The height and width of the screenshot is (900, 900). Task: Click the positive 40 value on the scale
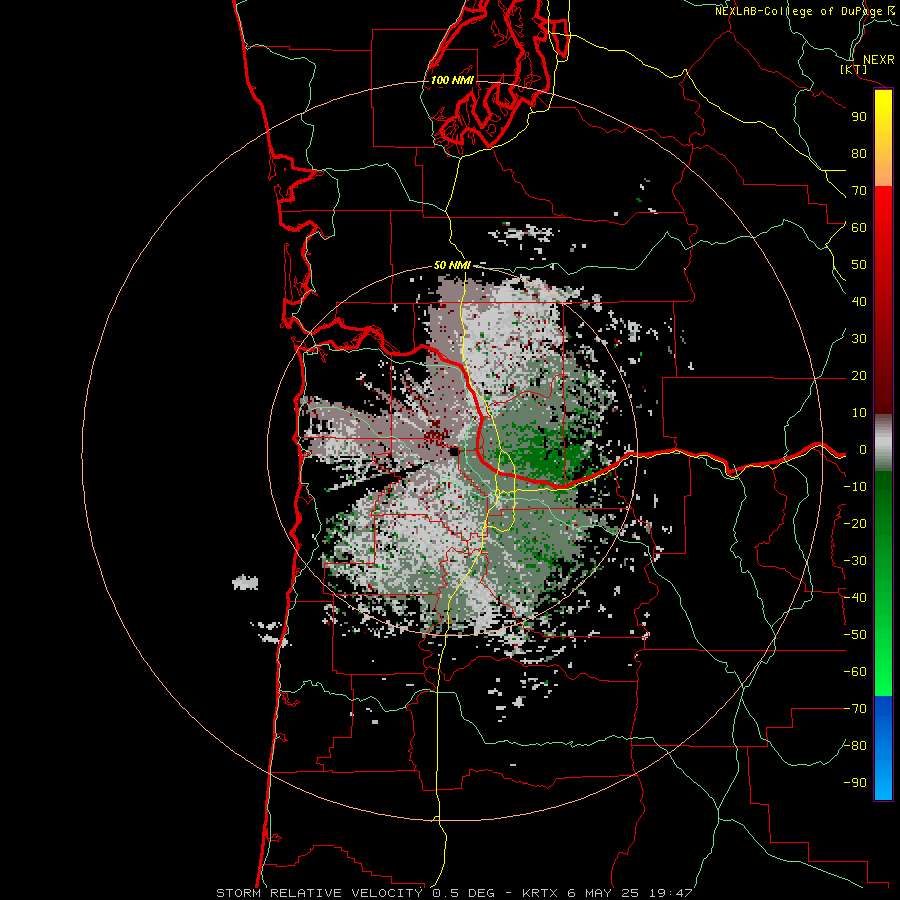pos(859,302)
